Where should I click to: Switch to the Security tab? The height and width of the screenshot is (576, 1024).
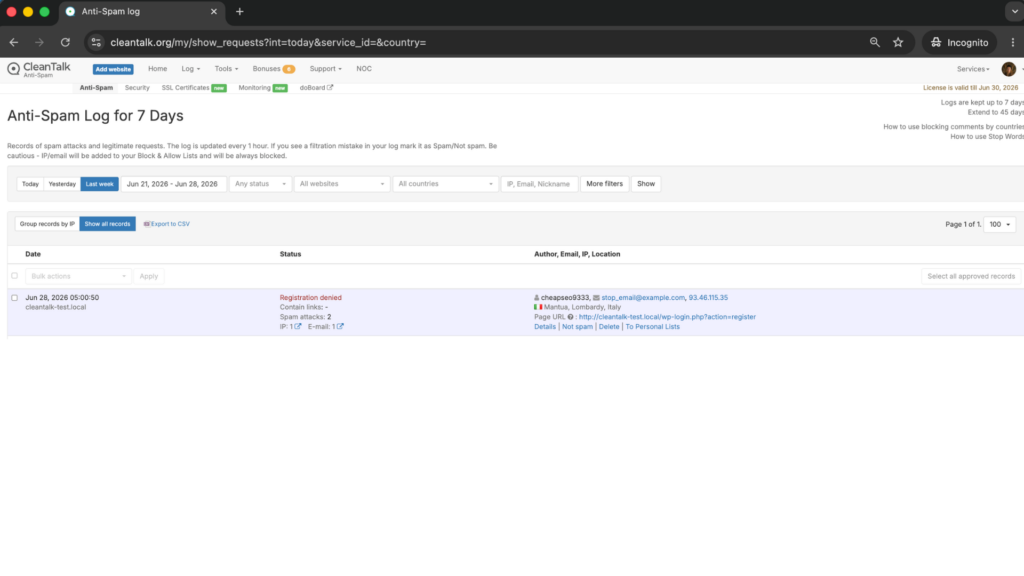click(x=137, y=88)
